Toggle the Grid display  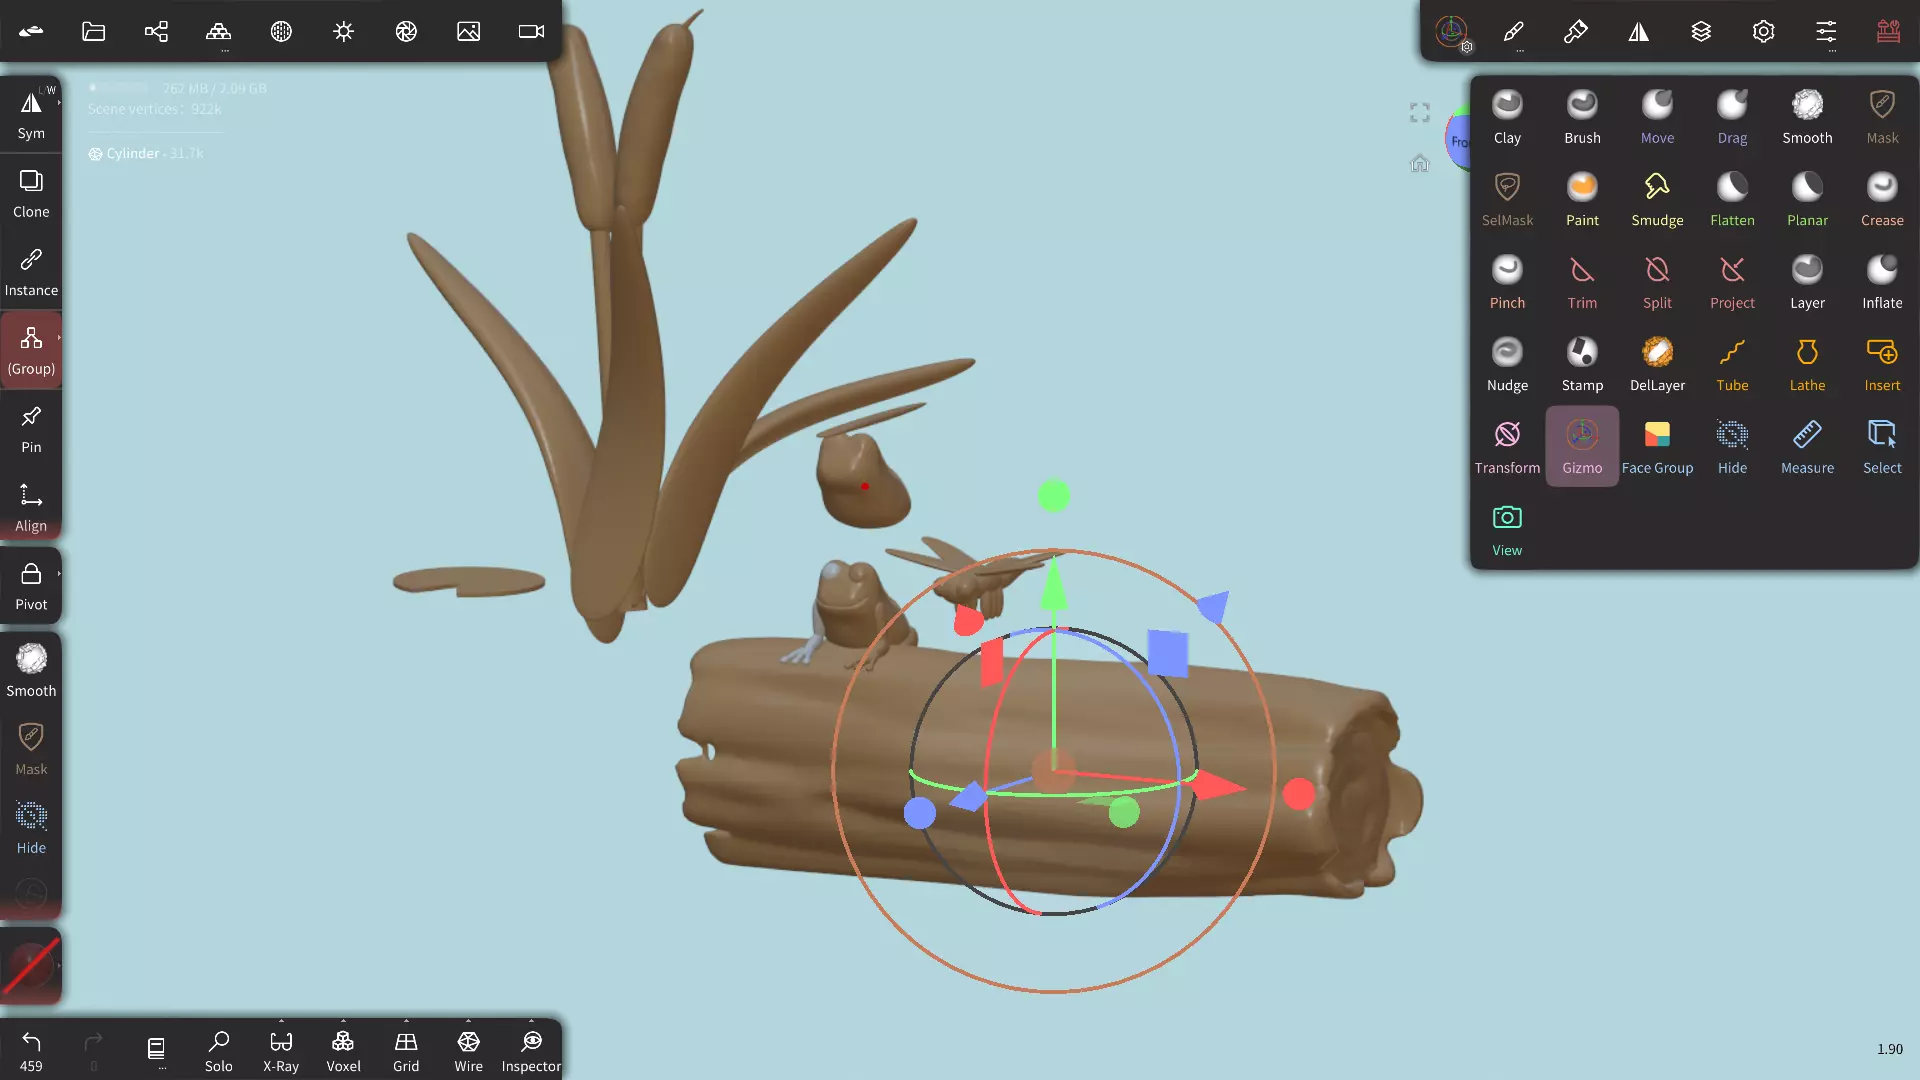[406, 1050]
